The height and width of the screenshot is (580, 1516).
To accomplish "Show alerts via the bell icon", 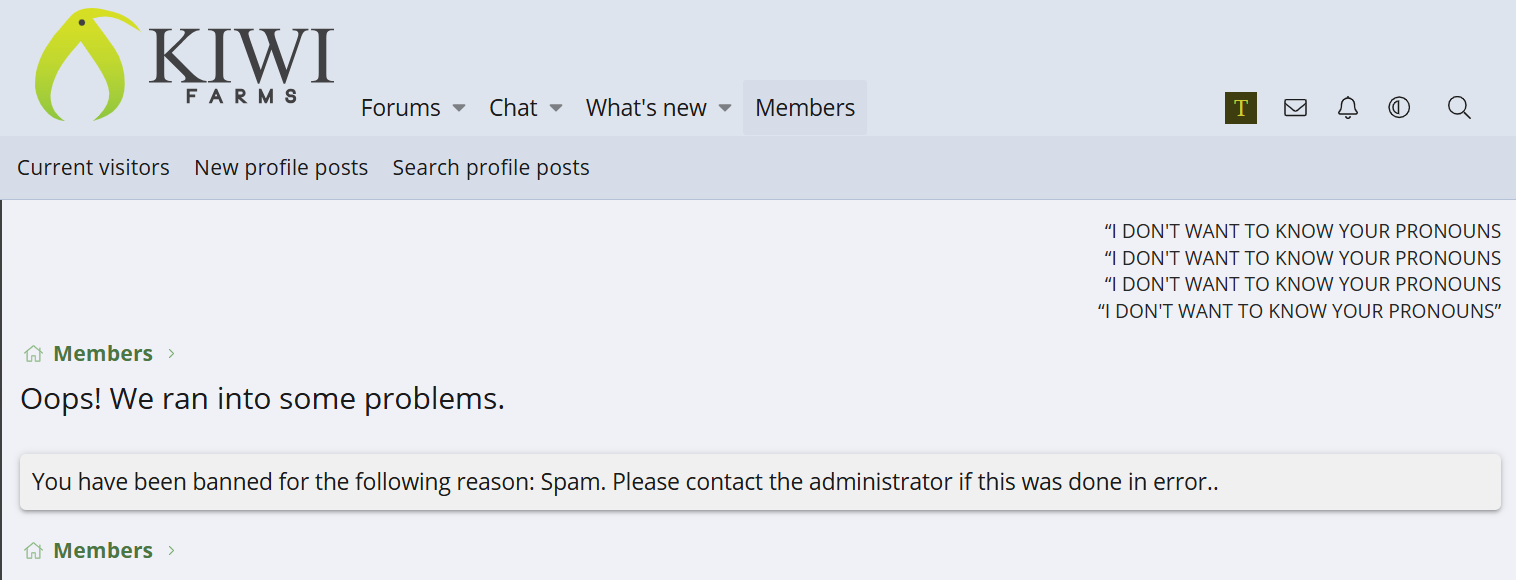I will tap(1348, 108).
